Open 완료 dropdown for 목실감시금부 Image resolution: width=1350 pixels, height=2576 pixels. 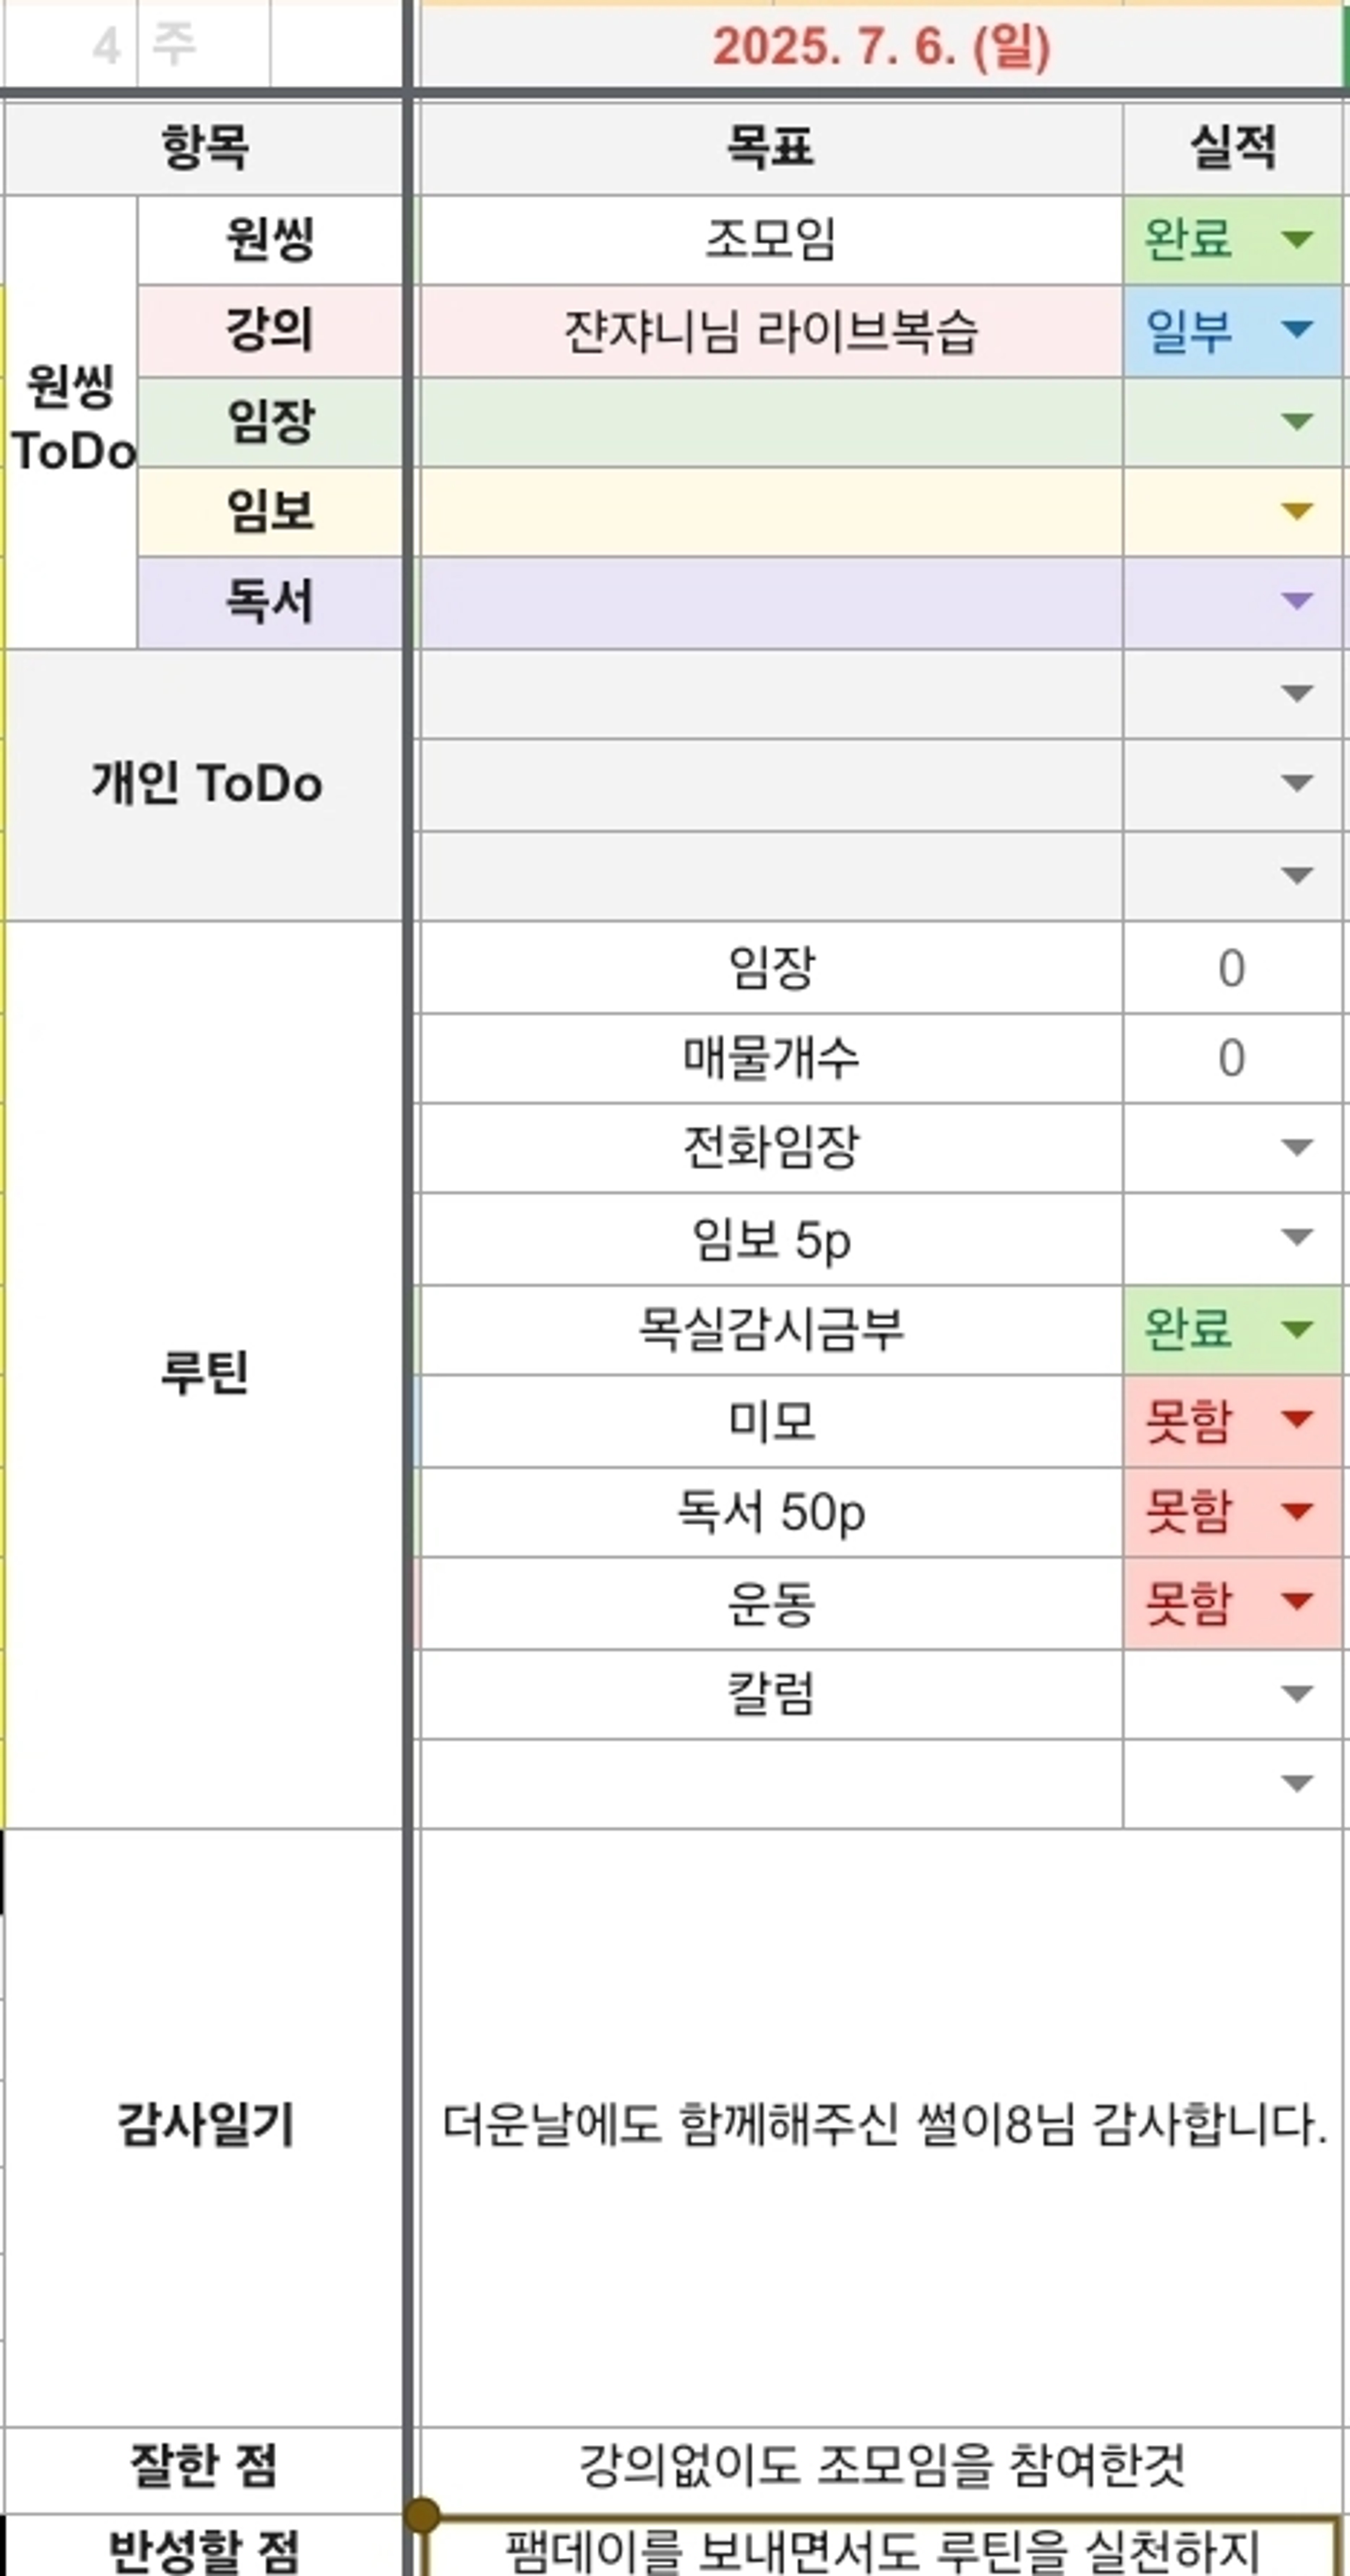tap(1296, 1329)
